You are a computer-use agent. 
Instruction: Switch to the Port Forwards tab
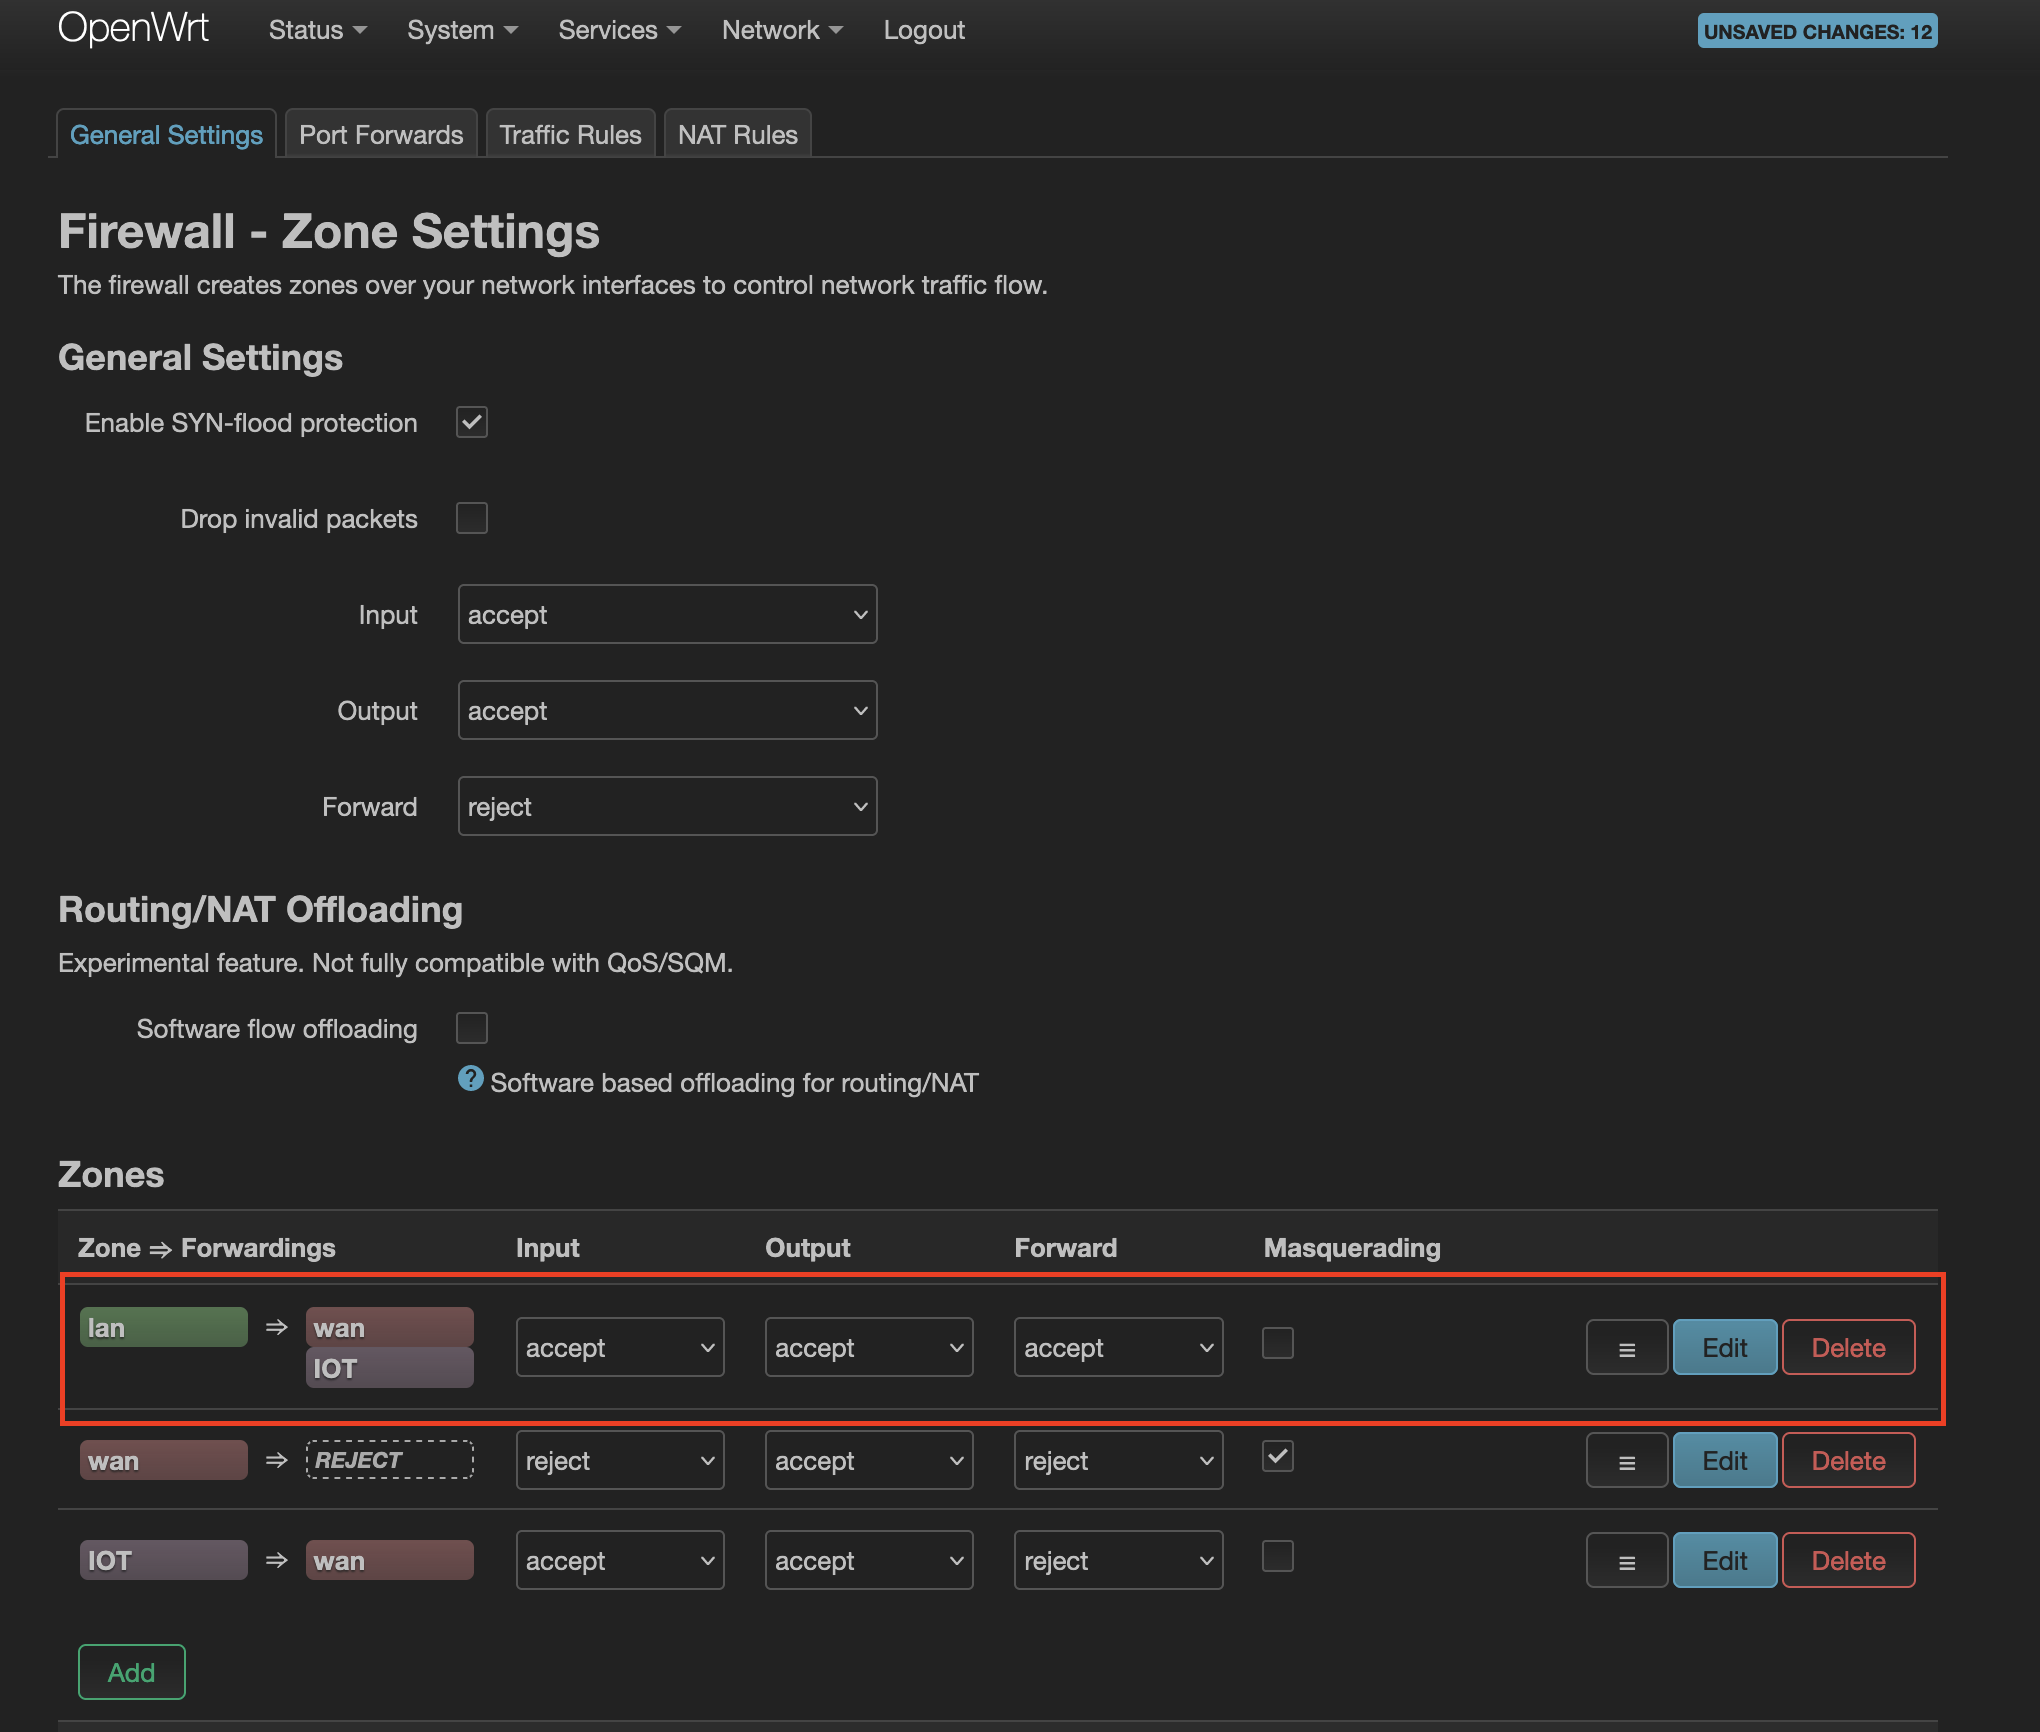pos(381,135)
